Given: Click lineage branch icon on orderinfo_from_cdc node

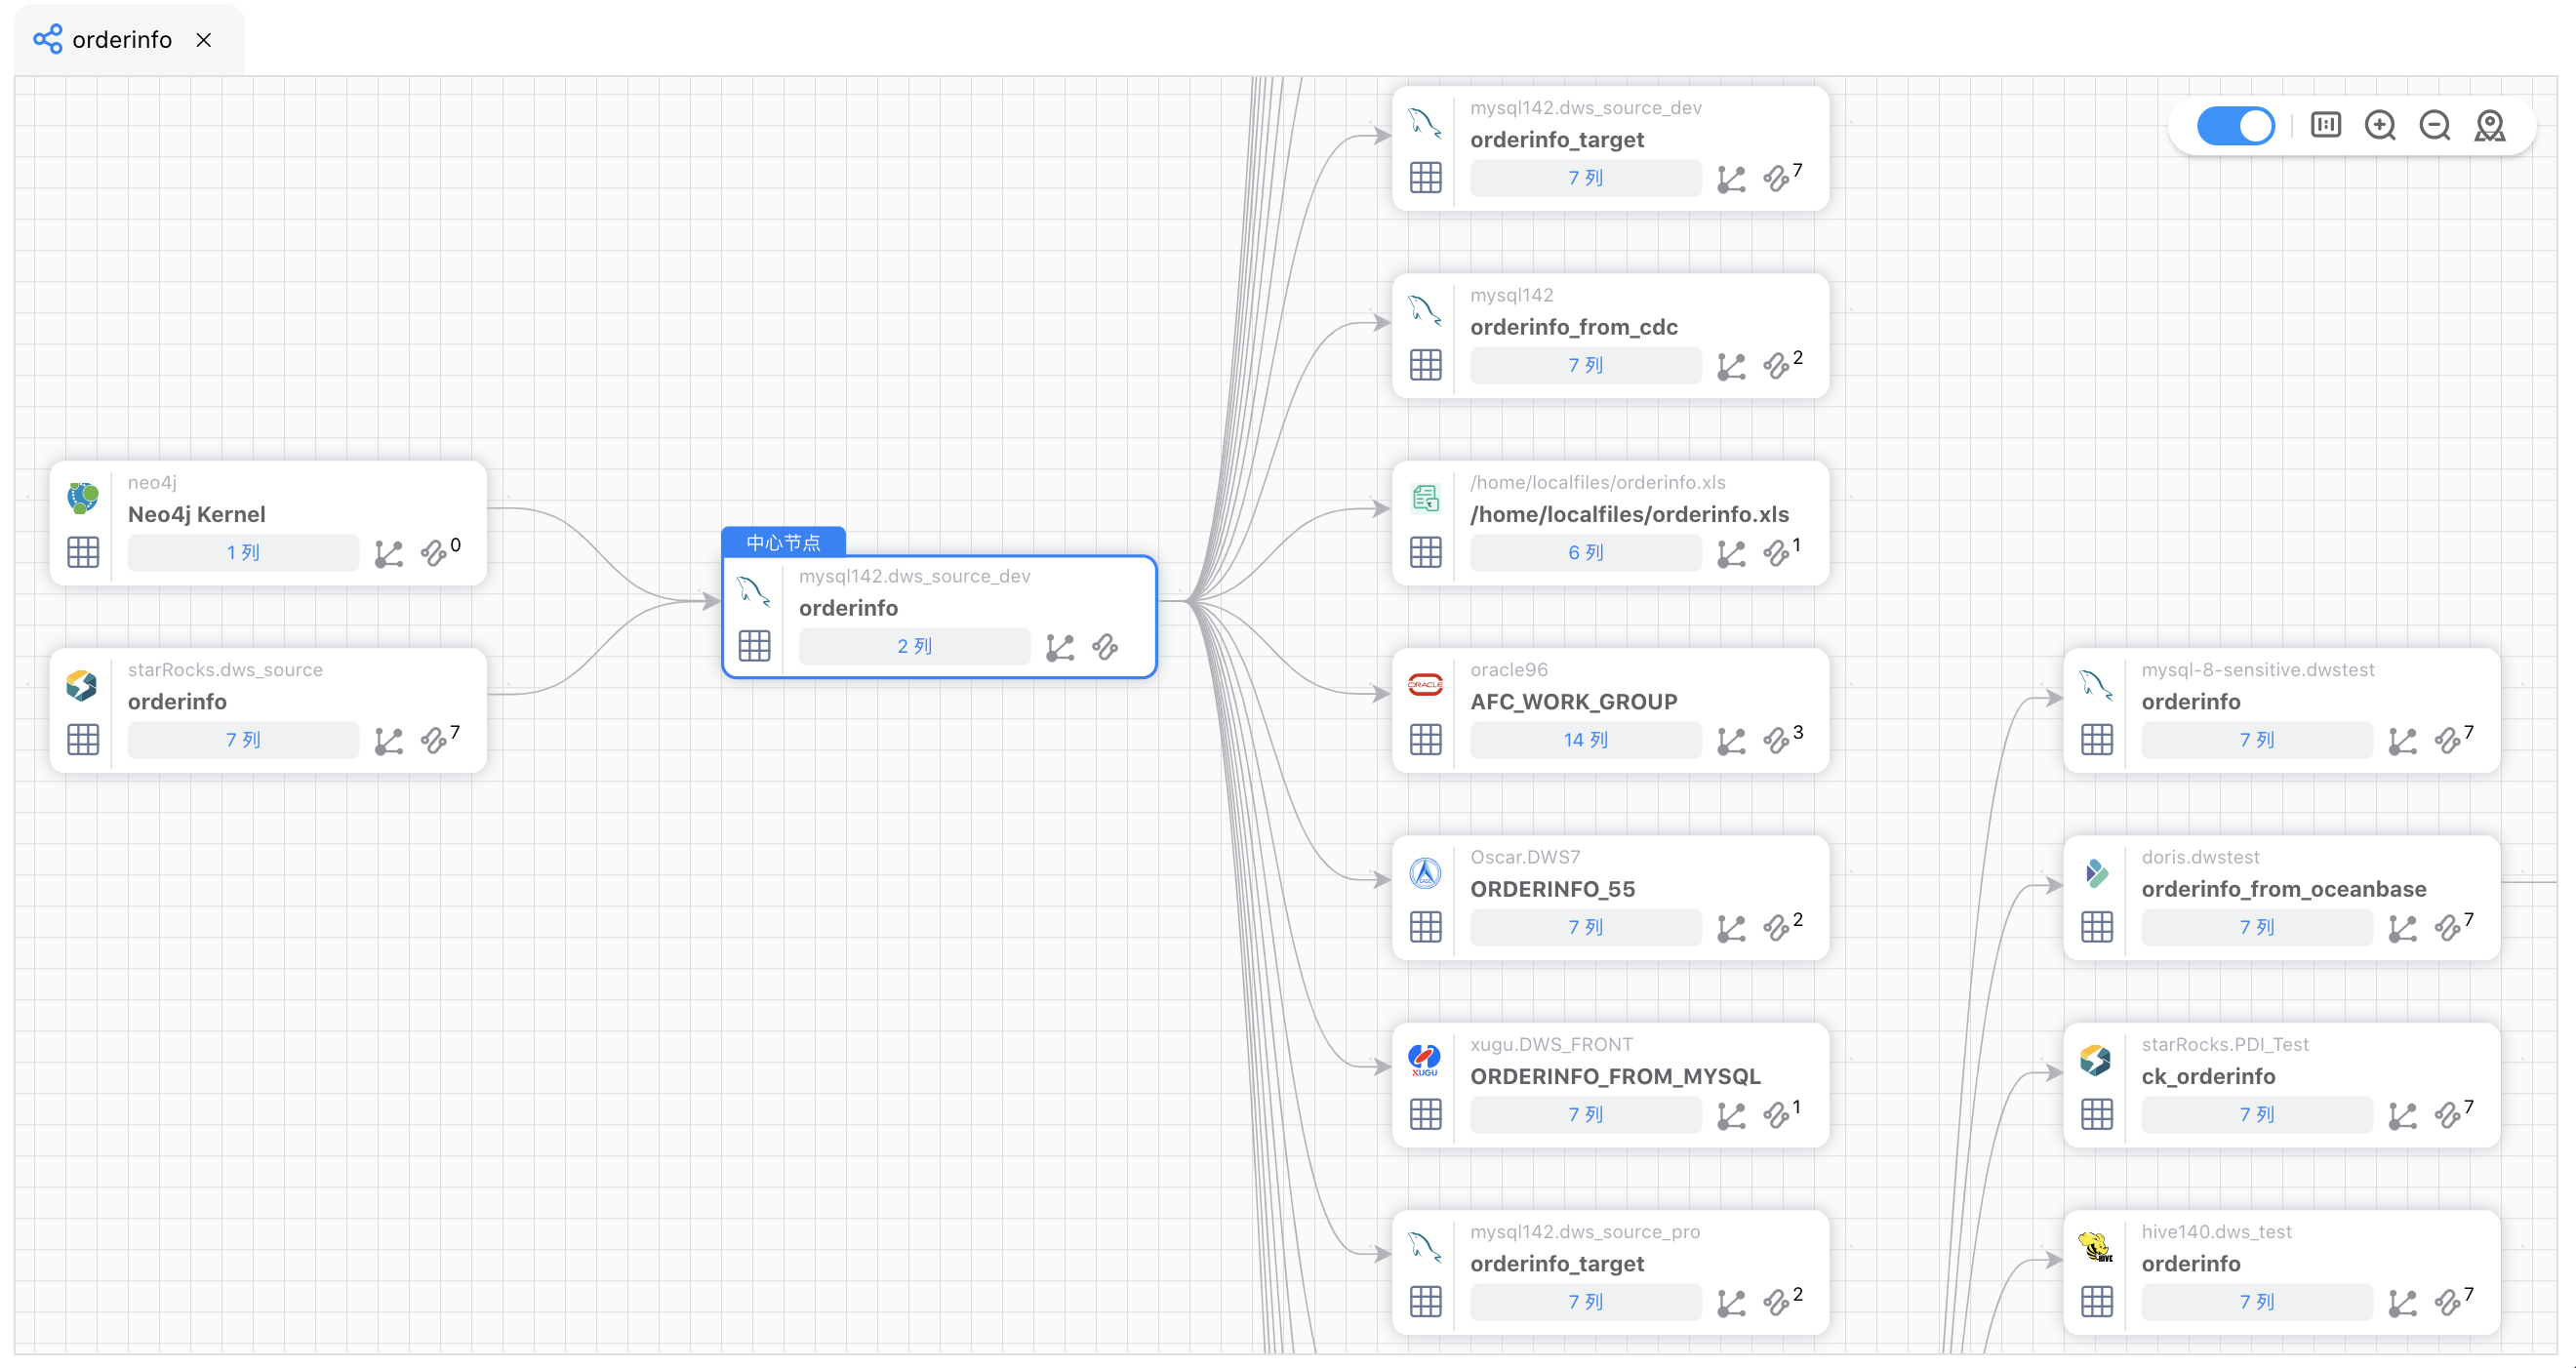Looking at the screenshot, I should point(1730,366).
